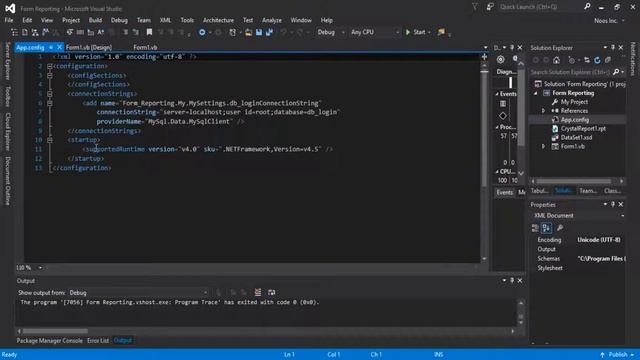Expand the Form1.vb node
Viewport: 640px width, 360px height.
543,147
